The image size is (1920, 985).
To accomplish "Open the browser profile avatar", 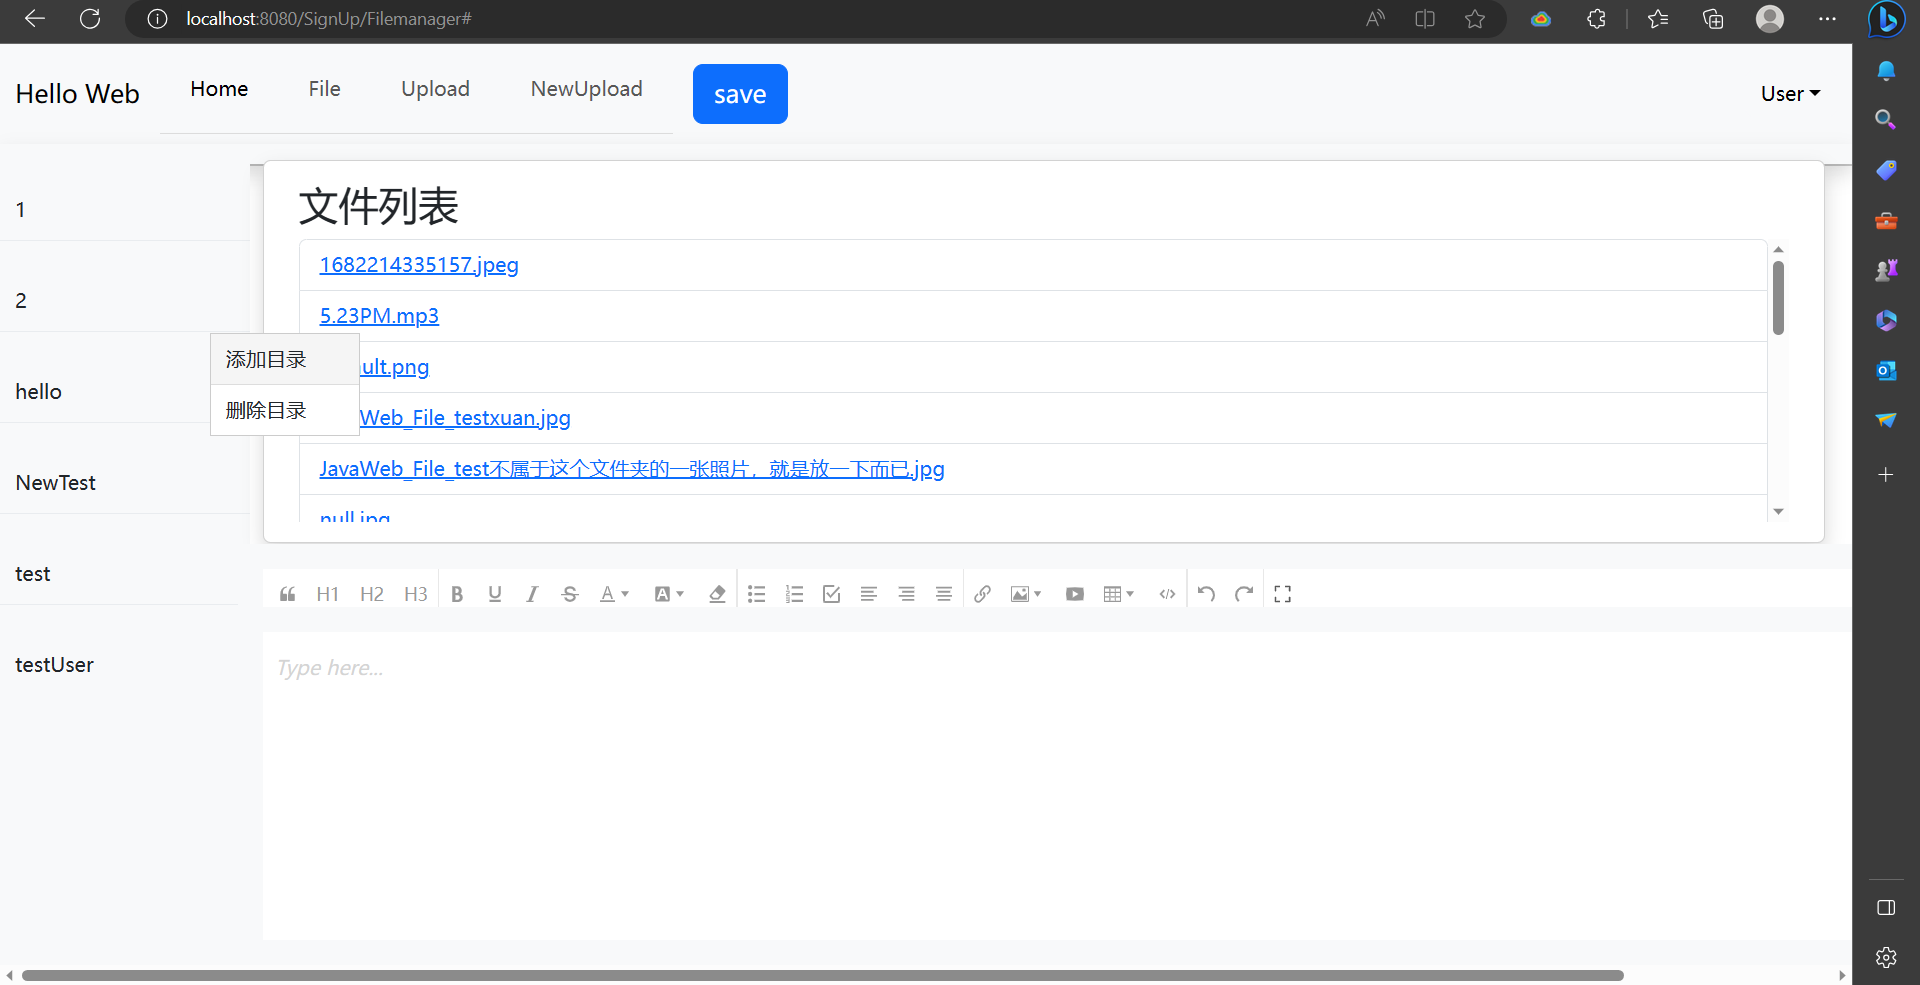I will (1770, 19).
